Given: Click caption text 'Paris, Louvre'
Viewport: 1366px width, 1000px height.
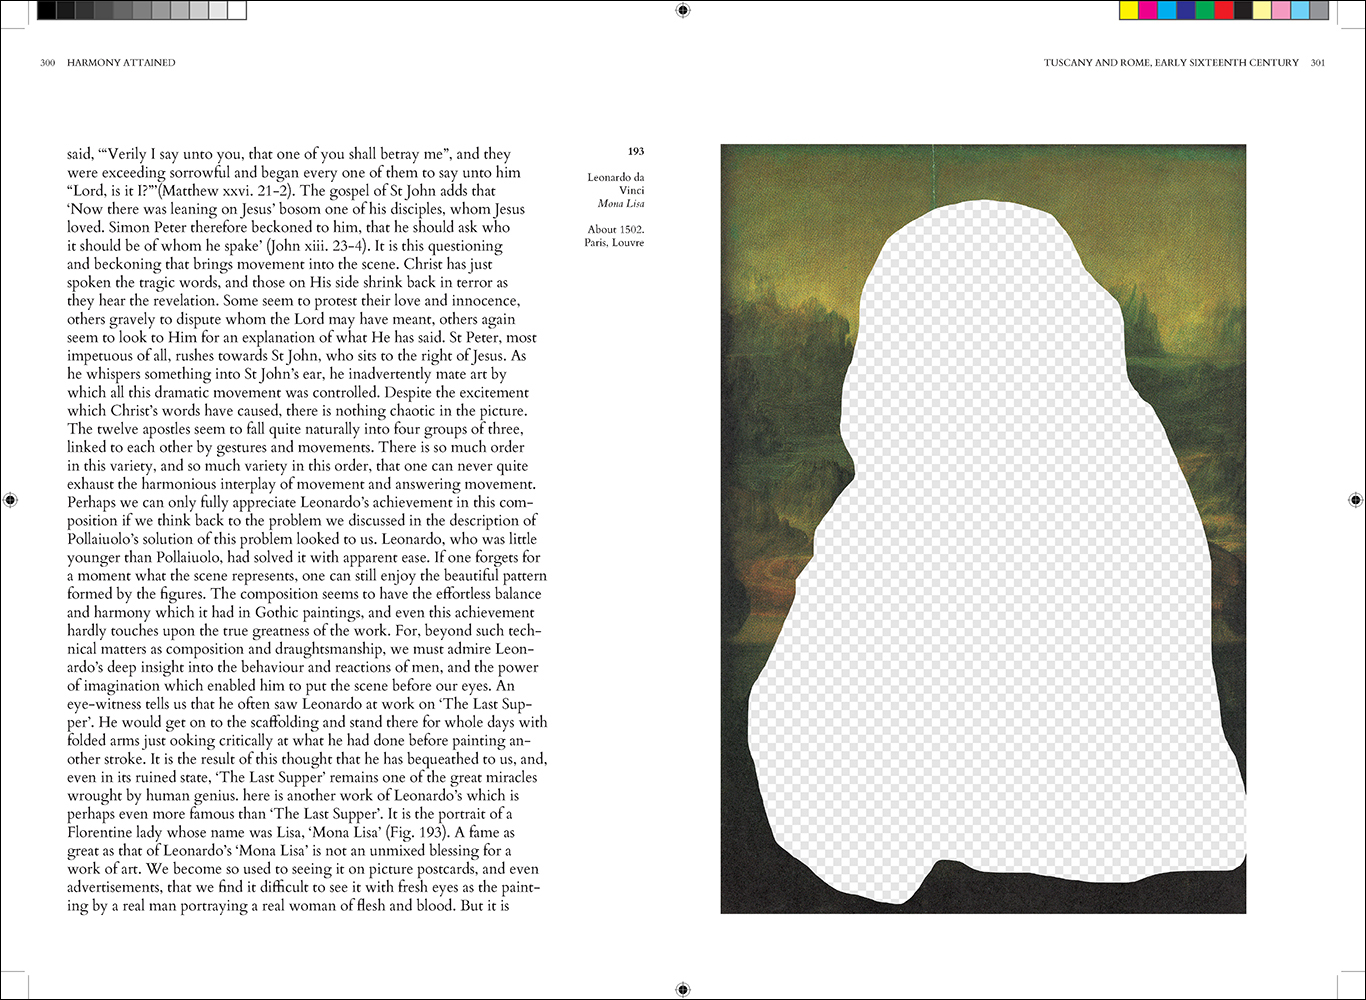Looking at the screenshot, I should click(615, 242).
